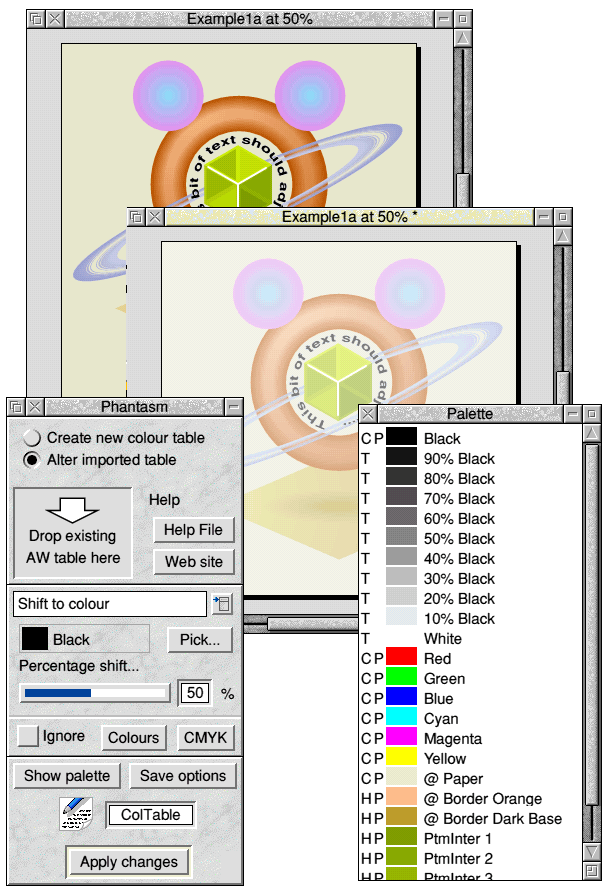Iconise the Phantasm window
This screenshot has width=615, height=887.
(x=233, y=407)
